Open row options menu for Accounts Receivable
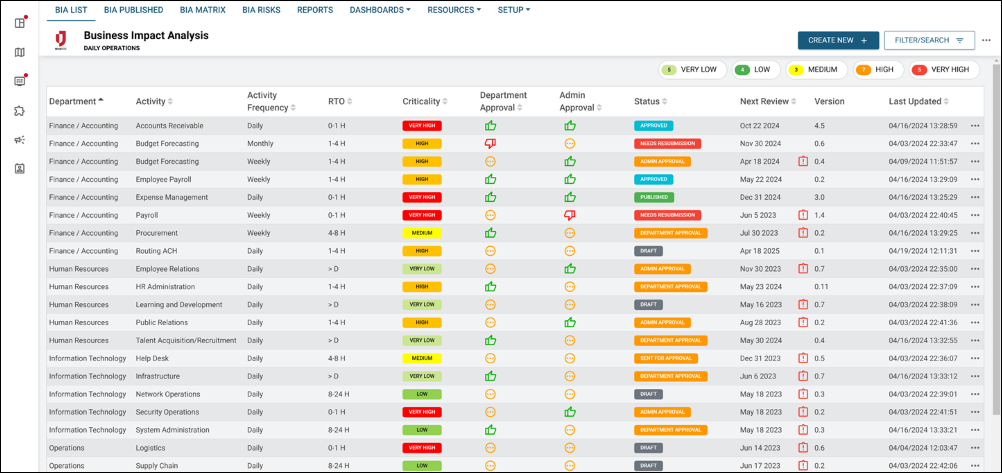Viewport: 1002px width, 473px height. [975, 126]
